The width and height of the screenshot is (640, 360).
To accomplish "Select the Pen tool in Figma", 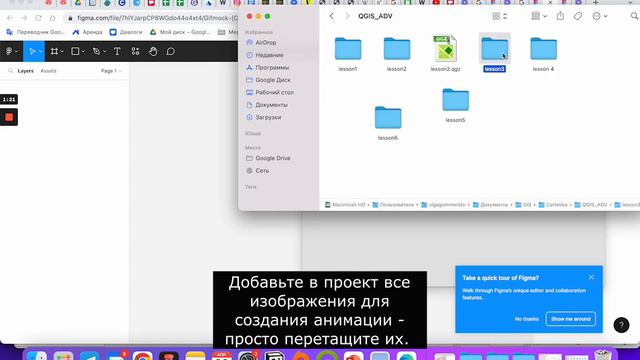I will 96,51.
